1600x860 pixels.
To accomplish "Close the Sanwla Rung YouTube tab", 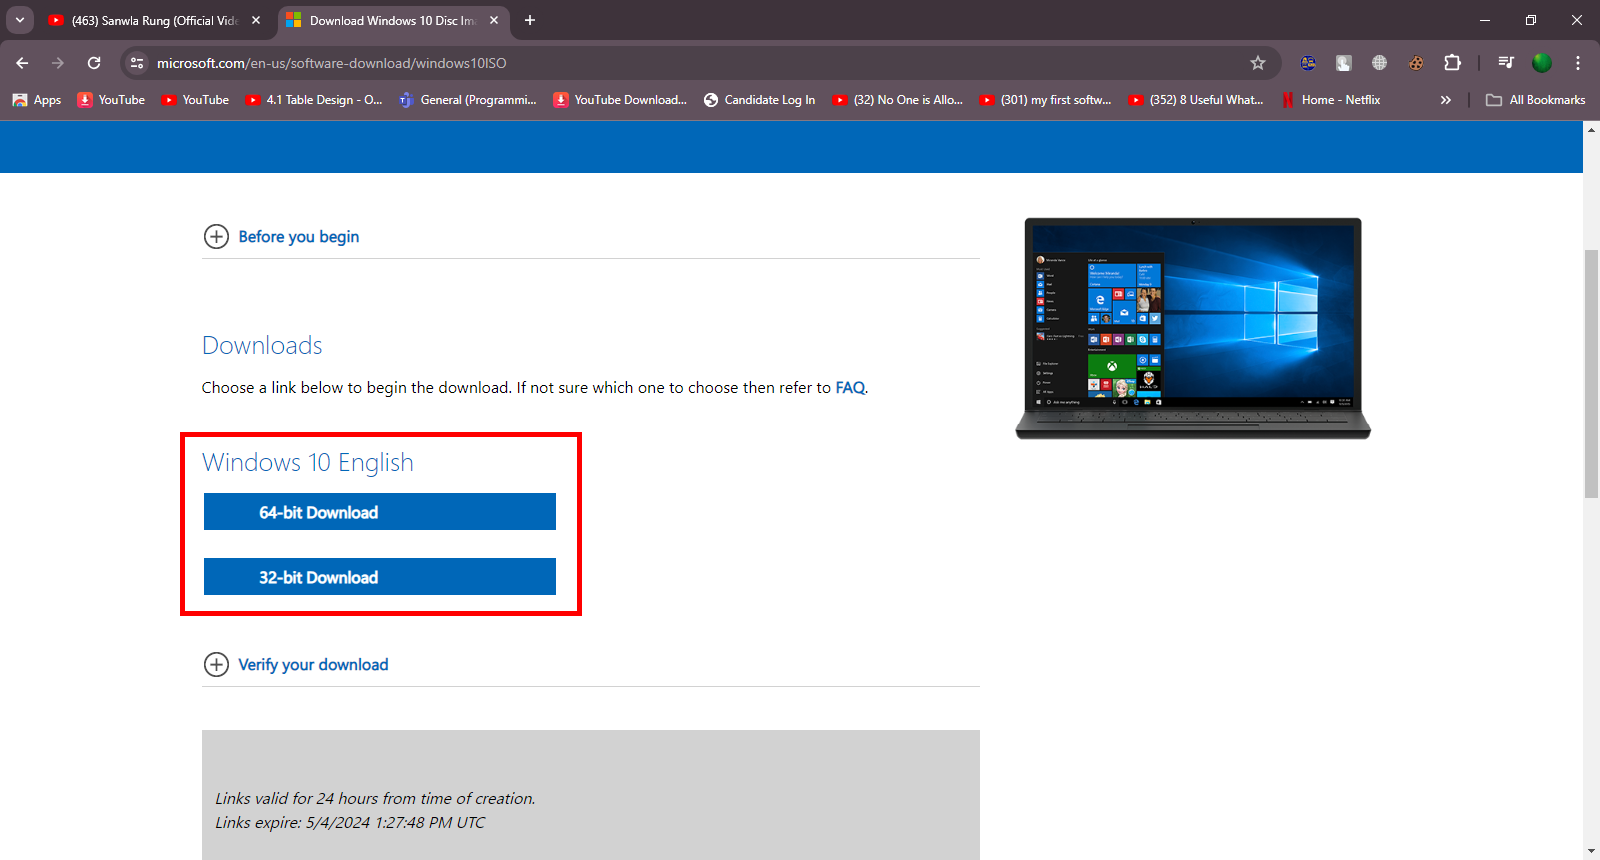I will (256, 20).
